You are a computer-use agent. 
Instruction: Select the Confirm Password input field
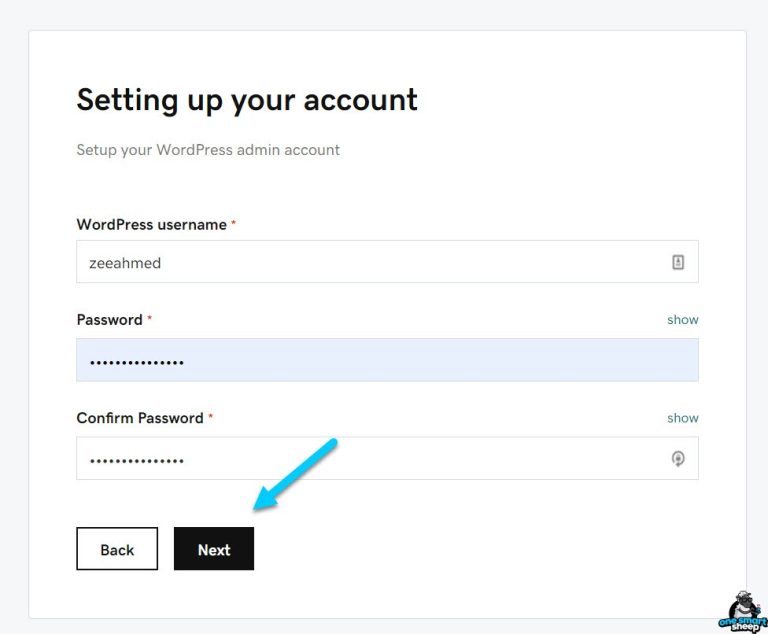[x=370, y=459]
